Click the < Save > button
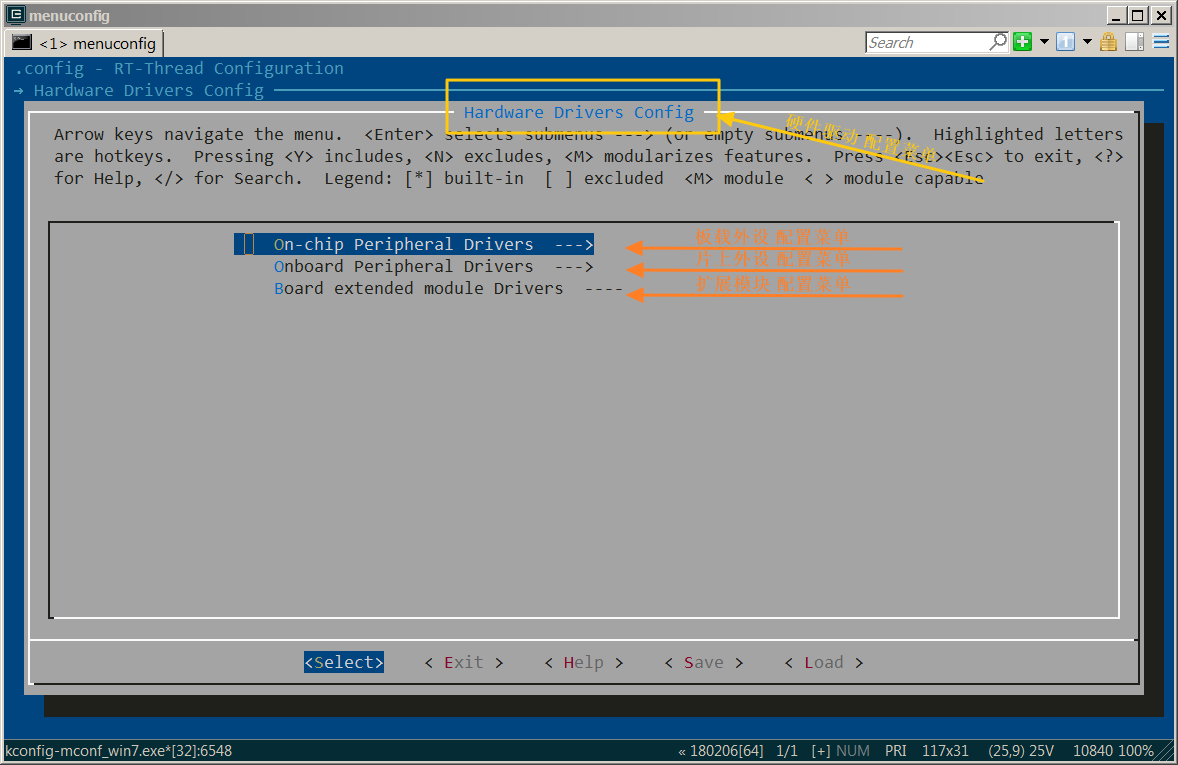The width and height of the screenshot is (1178, 765). (x=703, y=662)
